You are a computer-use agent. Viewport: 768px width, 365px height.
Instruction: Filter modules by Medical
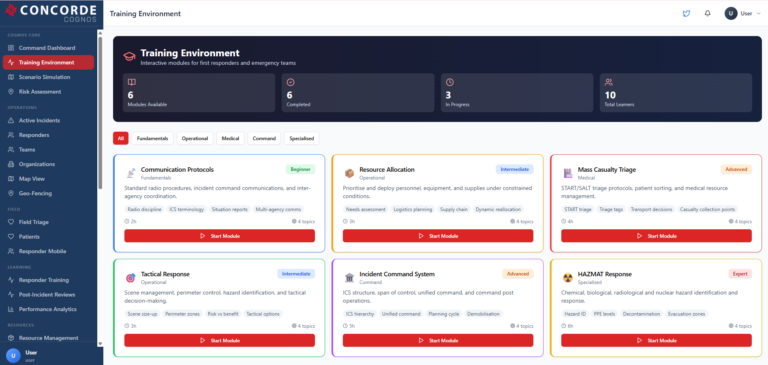point(230,139)
